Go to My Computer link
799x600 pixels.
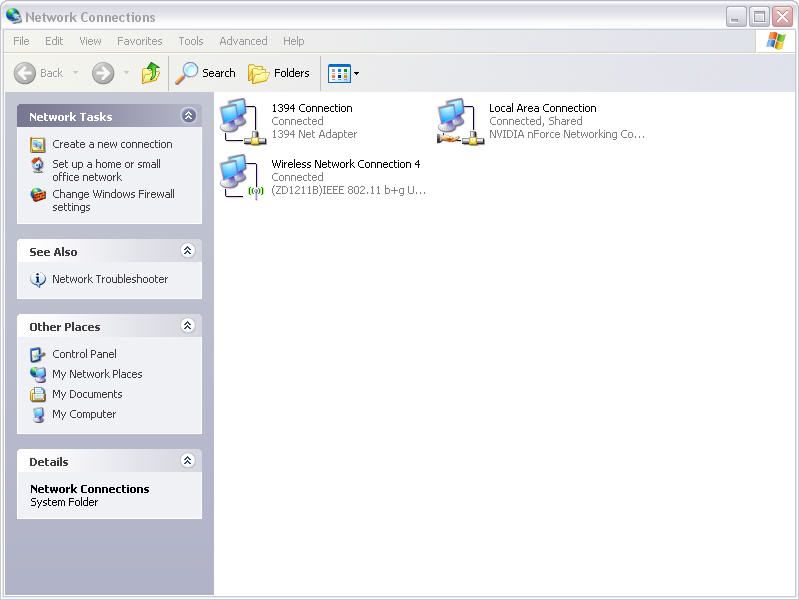84,414
